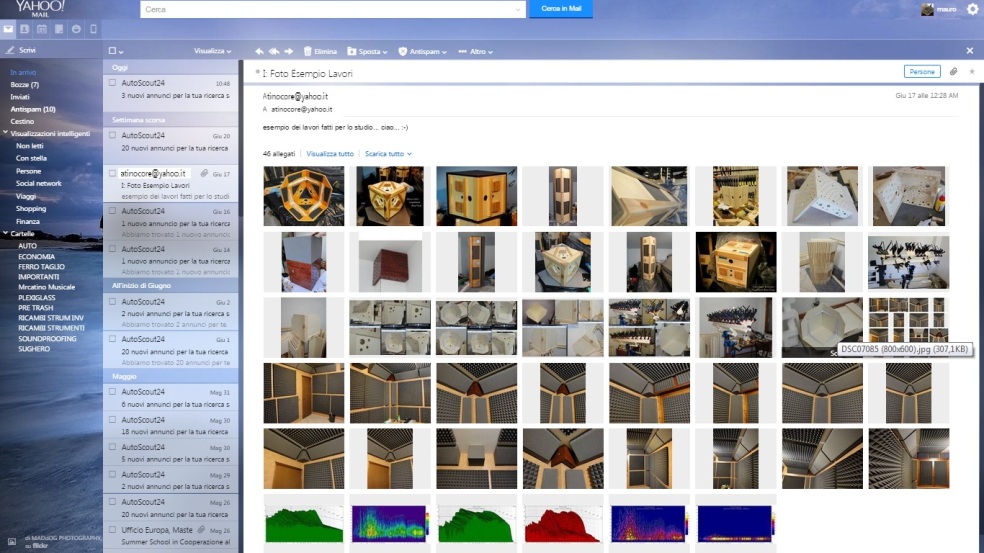Open the first dodecahedron speaker thumbnail
The width and height of the screenshot is (984, 553).
point(304,196)
